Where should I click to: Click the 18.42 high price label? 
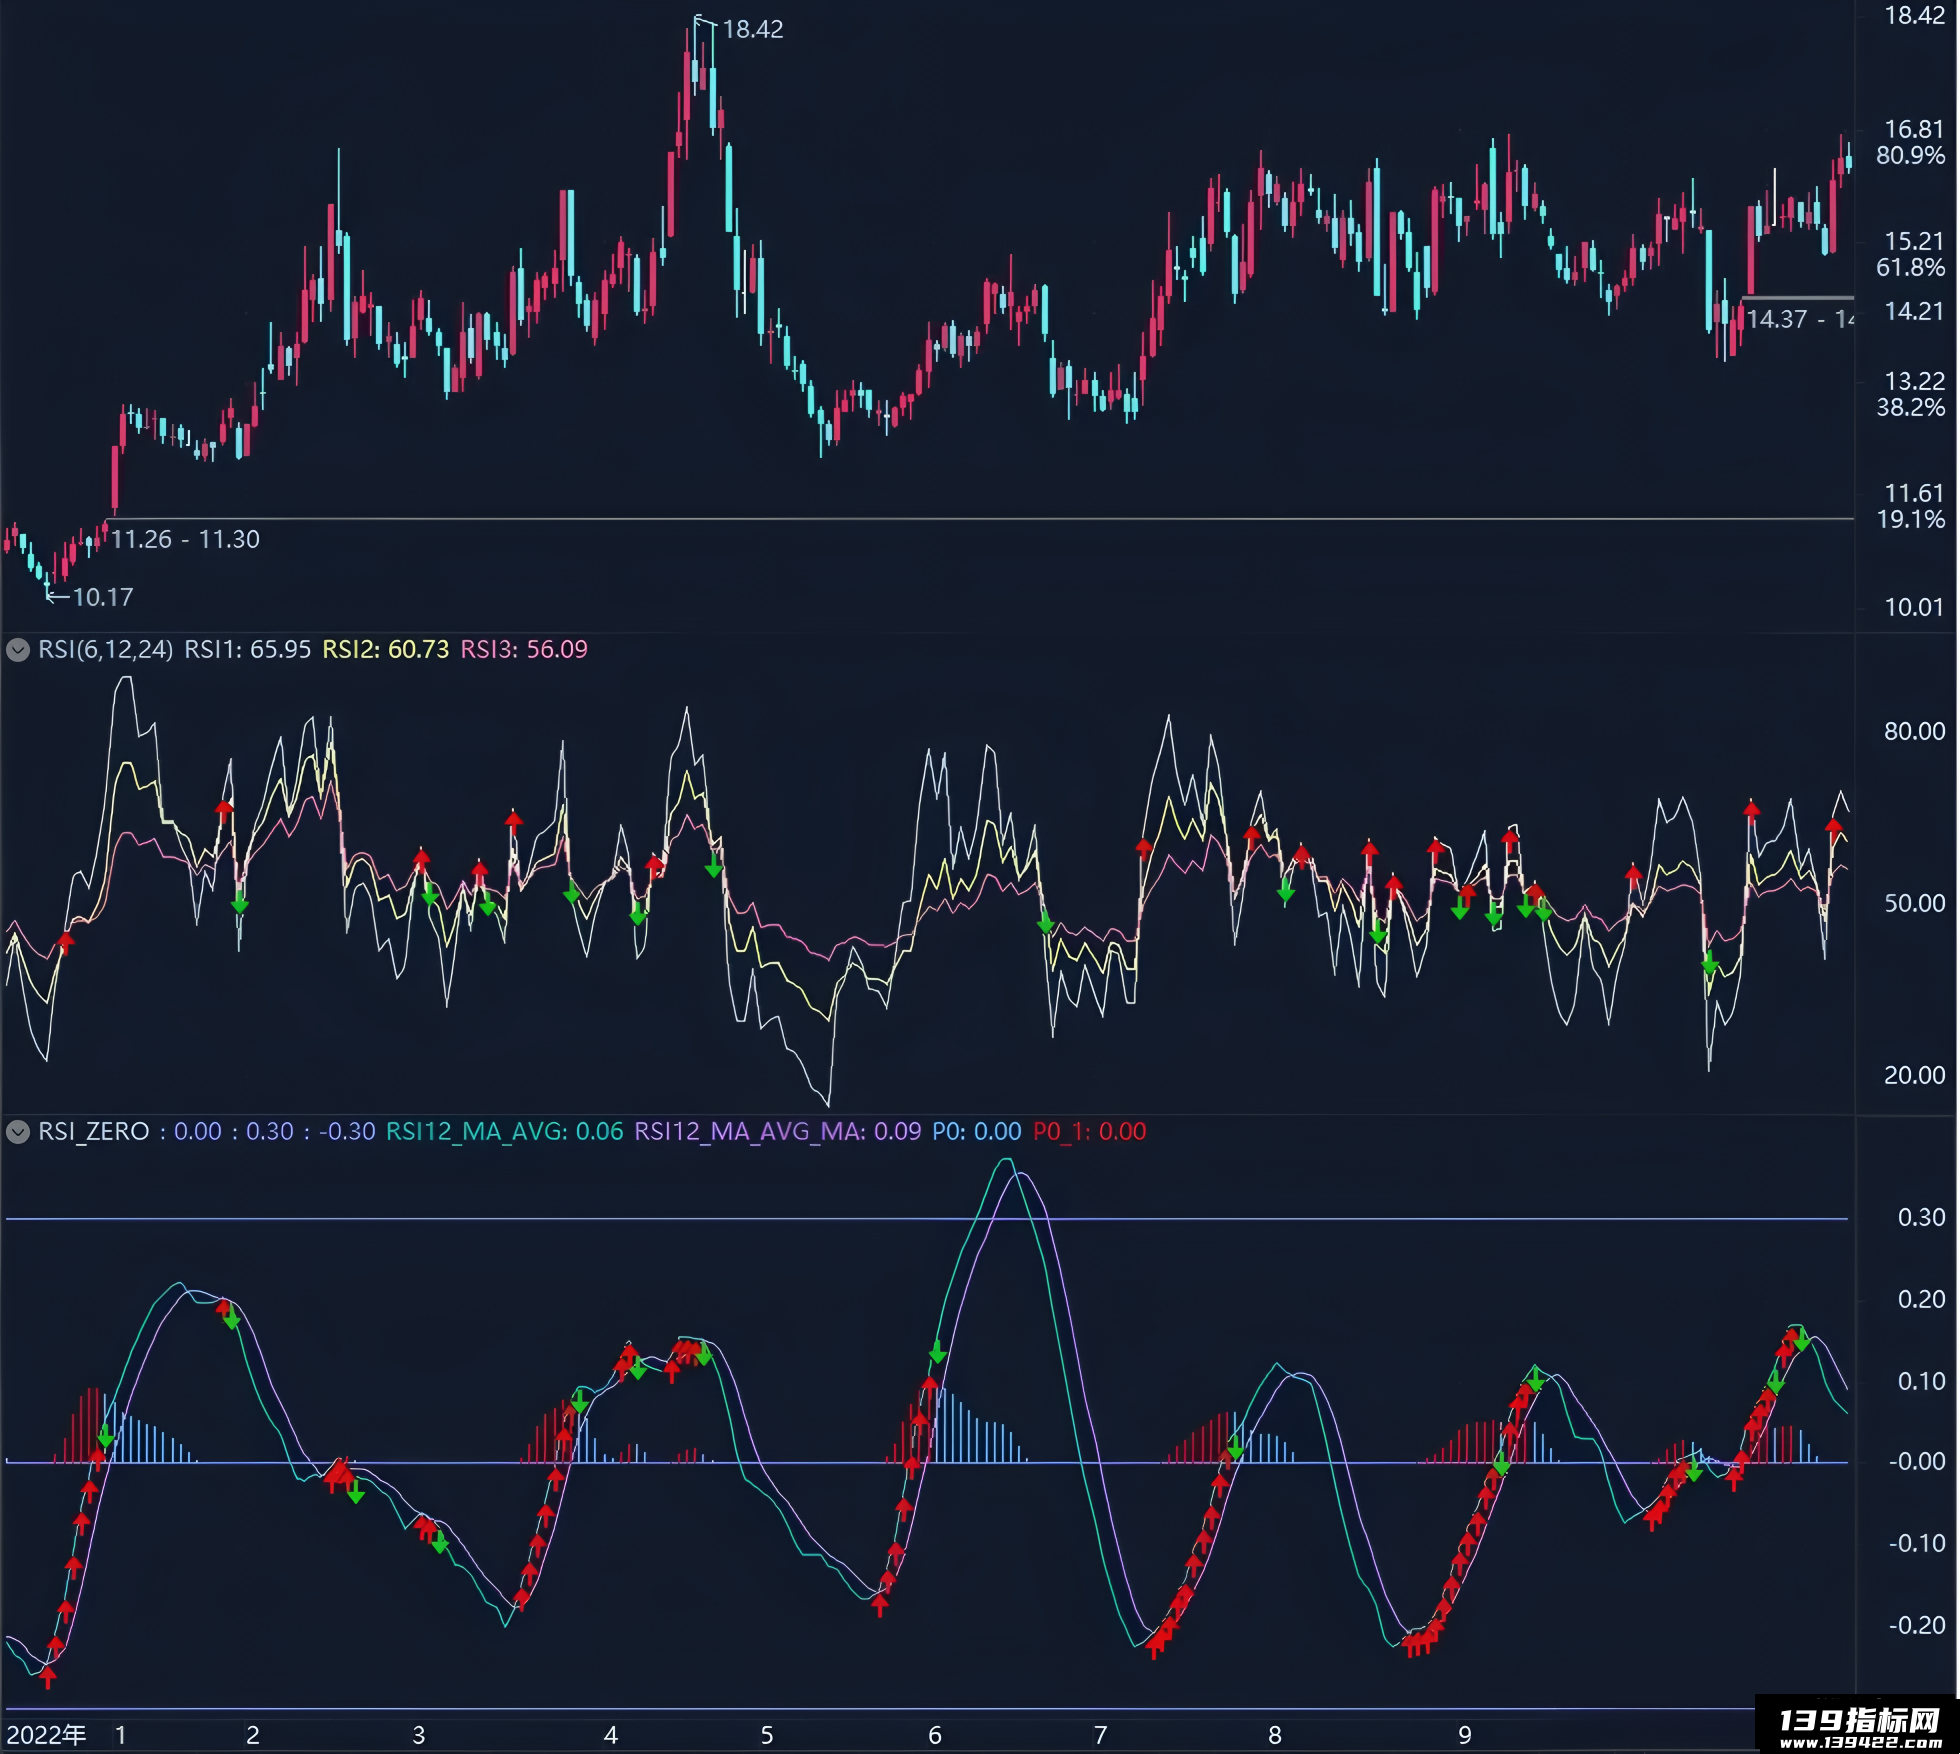(x=753, y=30)
